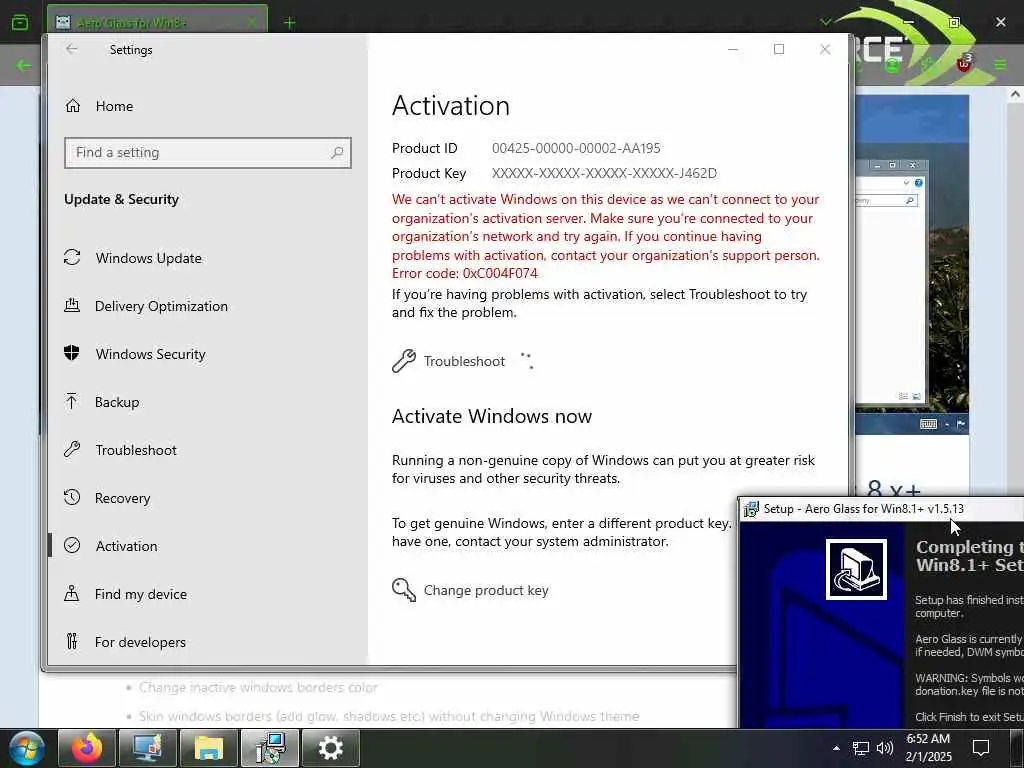The width and height of the screenshot is (1024, 768).
Task: Close the Aero Glass browser tab
Action: 252,23
